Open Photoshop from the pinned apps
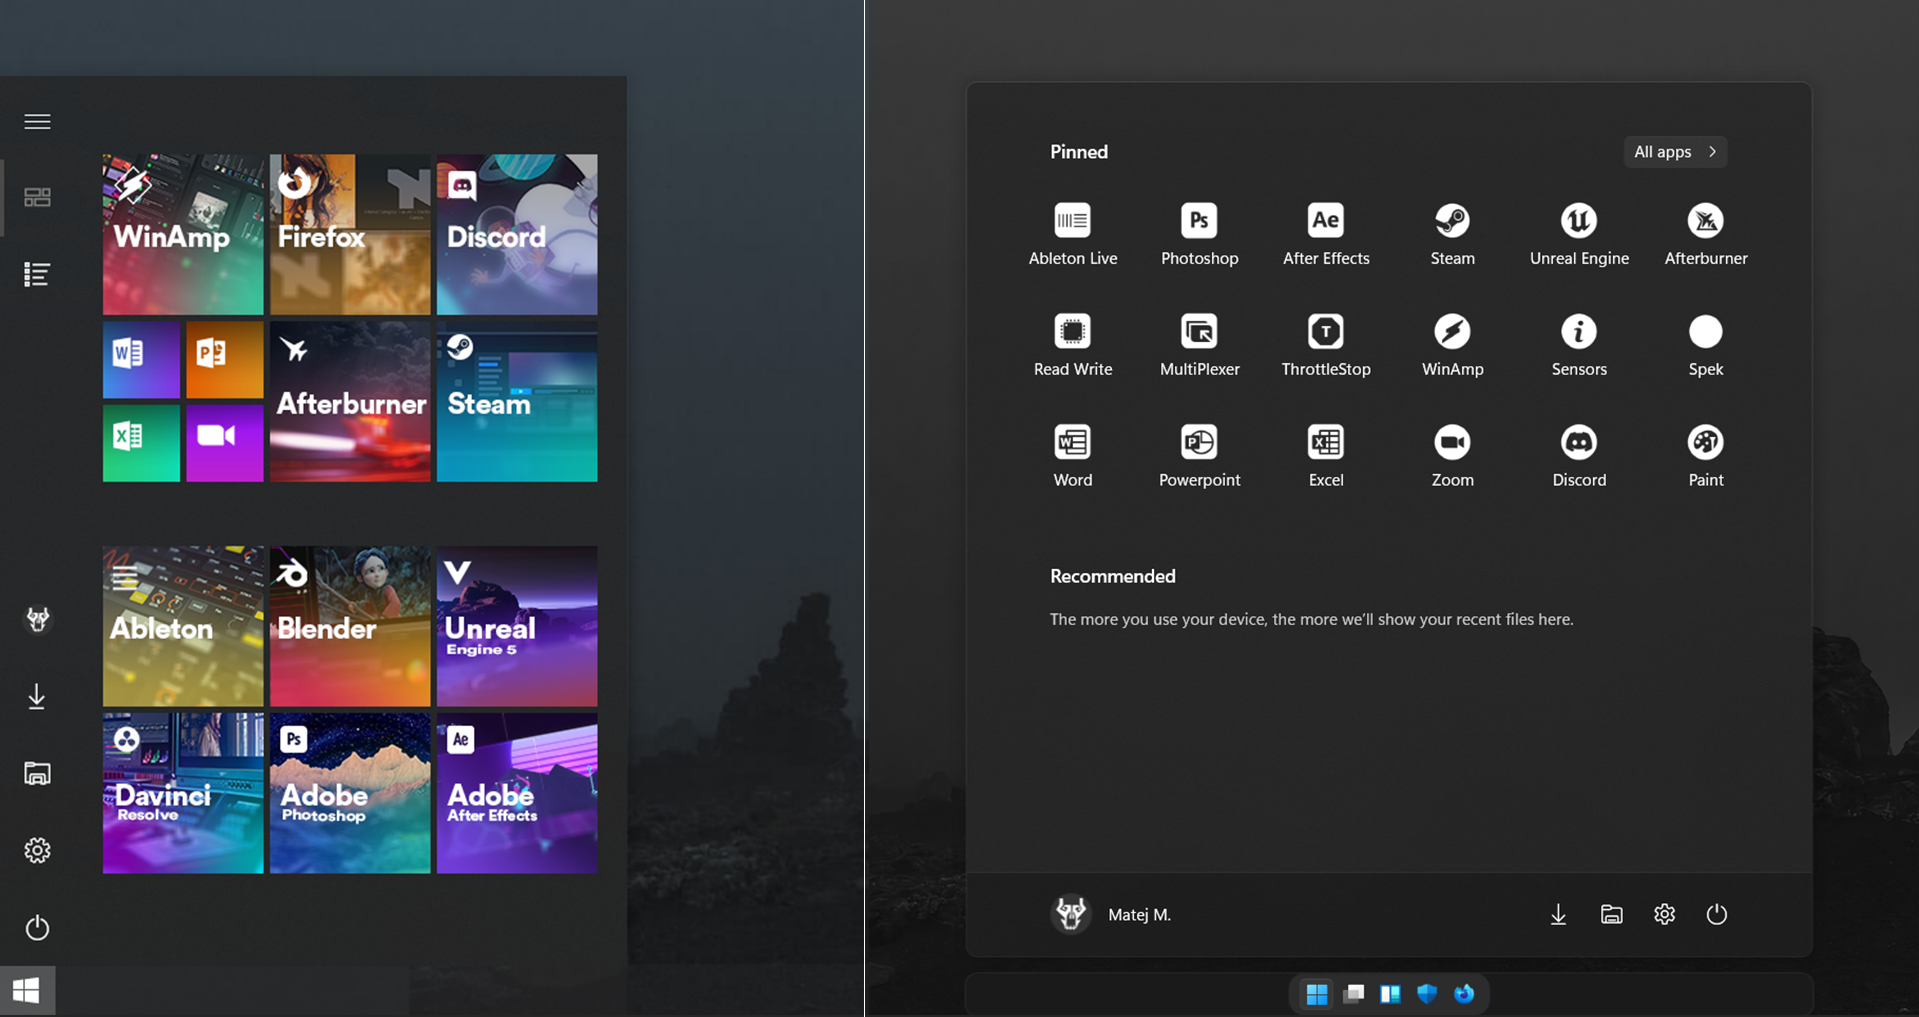This screenshot has height=1017, width=1919. (x=1198, y=232)
